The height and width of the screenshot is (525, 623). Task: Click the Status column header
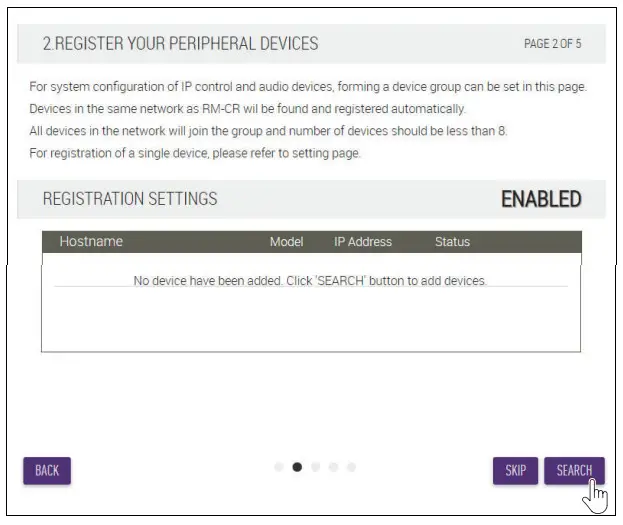452,242
